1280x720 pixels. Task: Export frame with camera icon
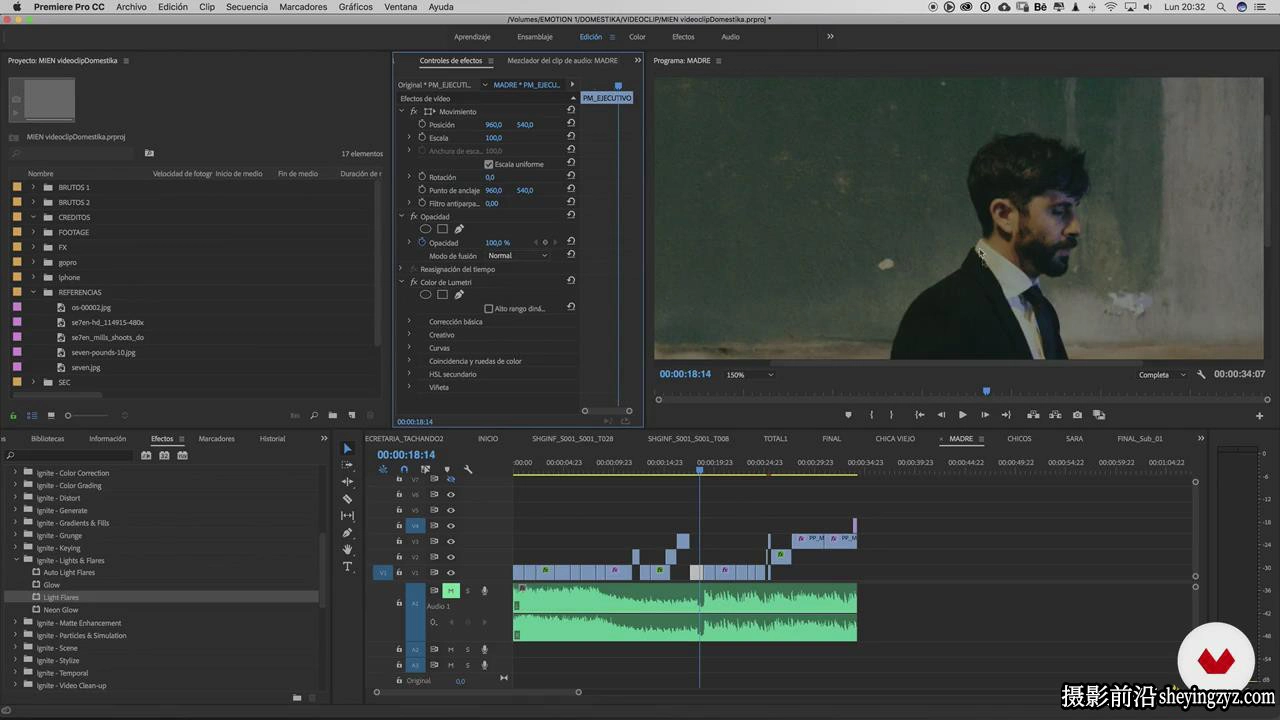pos(1077,415)
